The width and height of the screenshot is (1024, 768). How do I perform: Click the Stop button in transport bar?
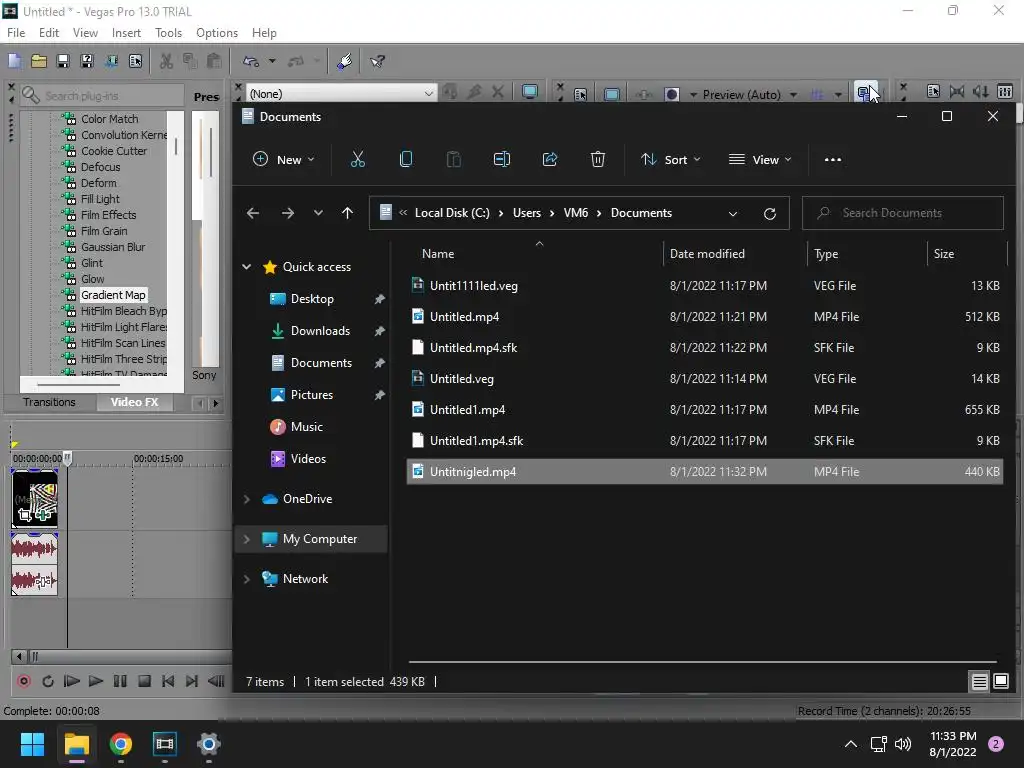pyautogui.click(x=144, y=681)
